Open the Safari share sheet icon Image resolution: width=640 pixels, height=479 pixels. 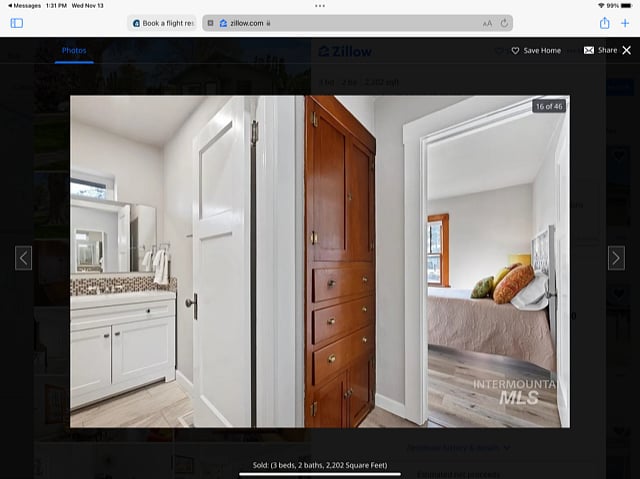[604, 23]
